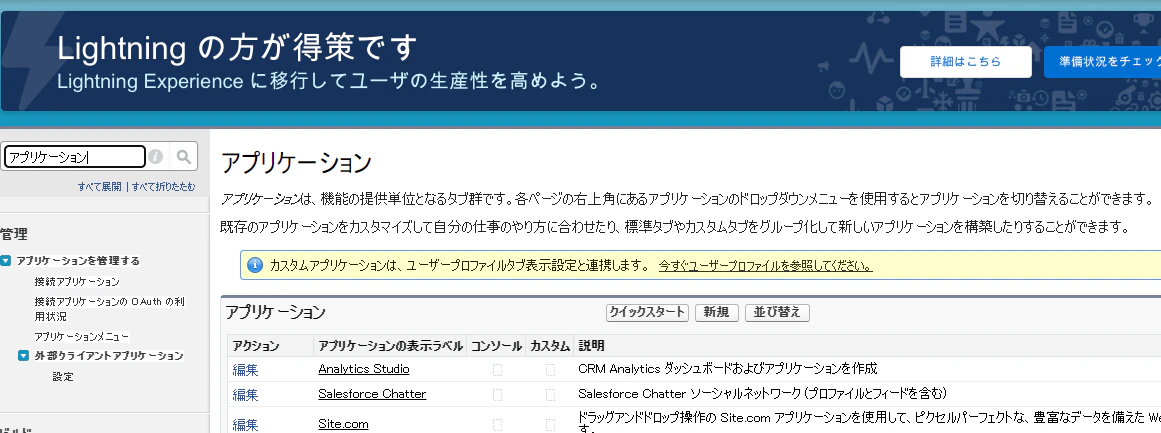This screenshot has height=433, width=1161.
Task: Click the 並び替え button
Action: 777,312
